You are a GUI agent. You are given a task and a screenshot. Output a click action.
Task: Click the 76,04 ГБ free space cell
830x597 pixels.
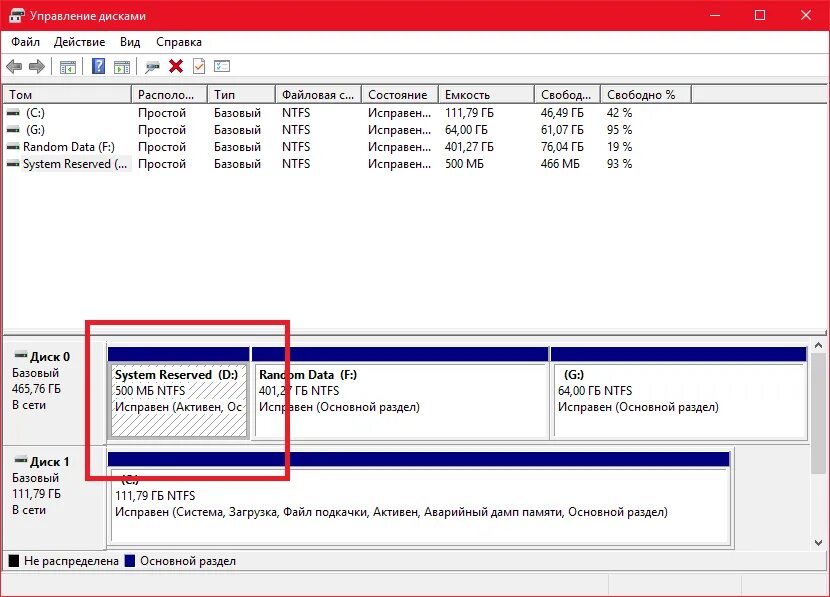coord(562,147)
